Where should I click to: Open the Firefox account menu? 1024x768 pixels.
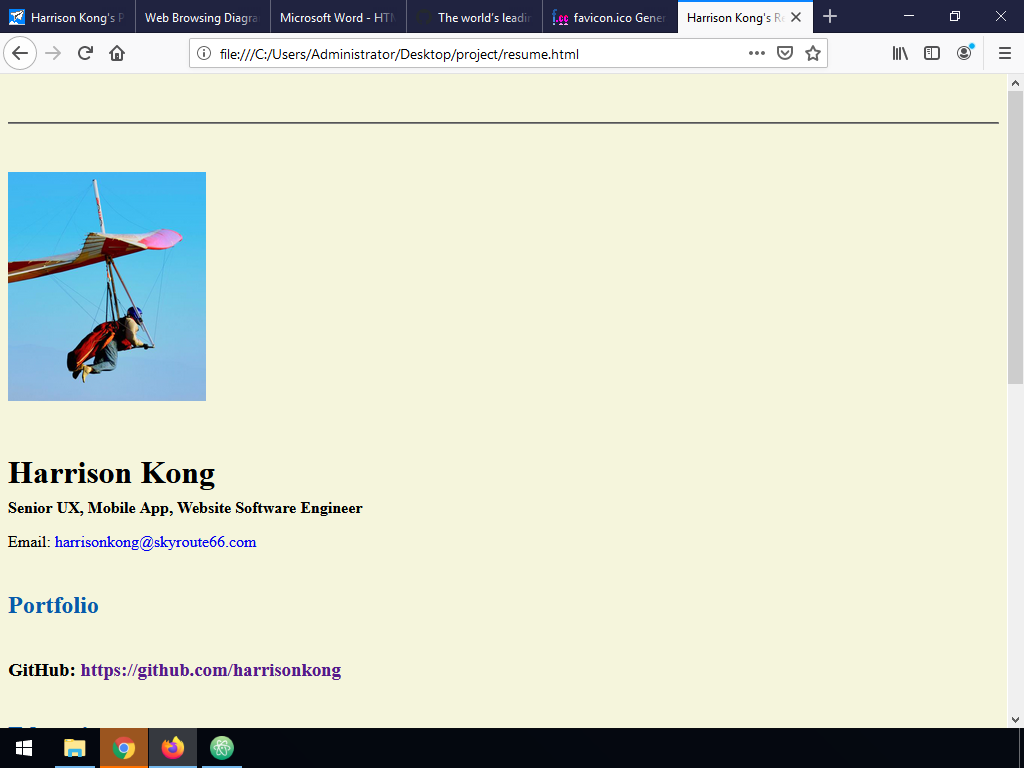pyautogui.click(x=964, y=54)
